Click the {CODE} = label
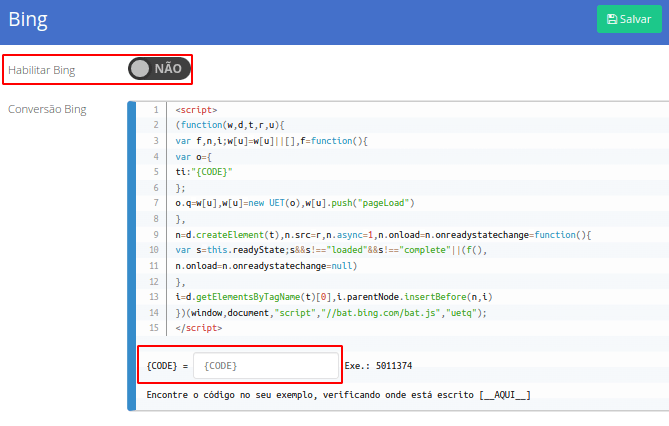 coord(167,366)
